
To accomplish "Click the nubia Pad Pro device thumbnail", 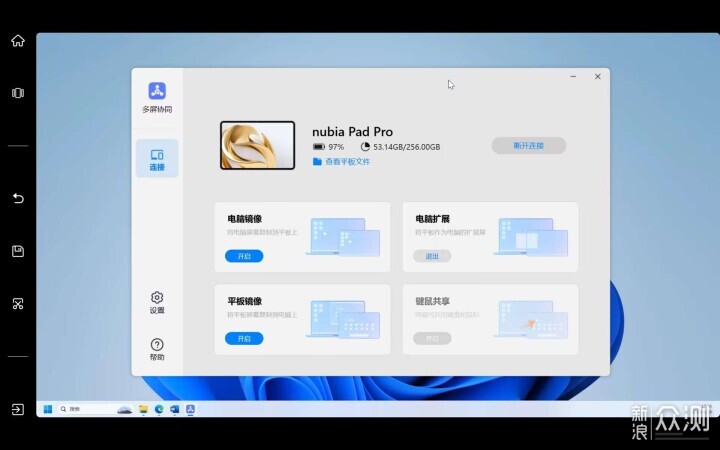I will (258, 145).
